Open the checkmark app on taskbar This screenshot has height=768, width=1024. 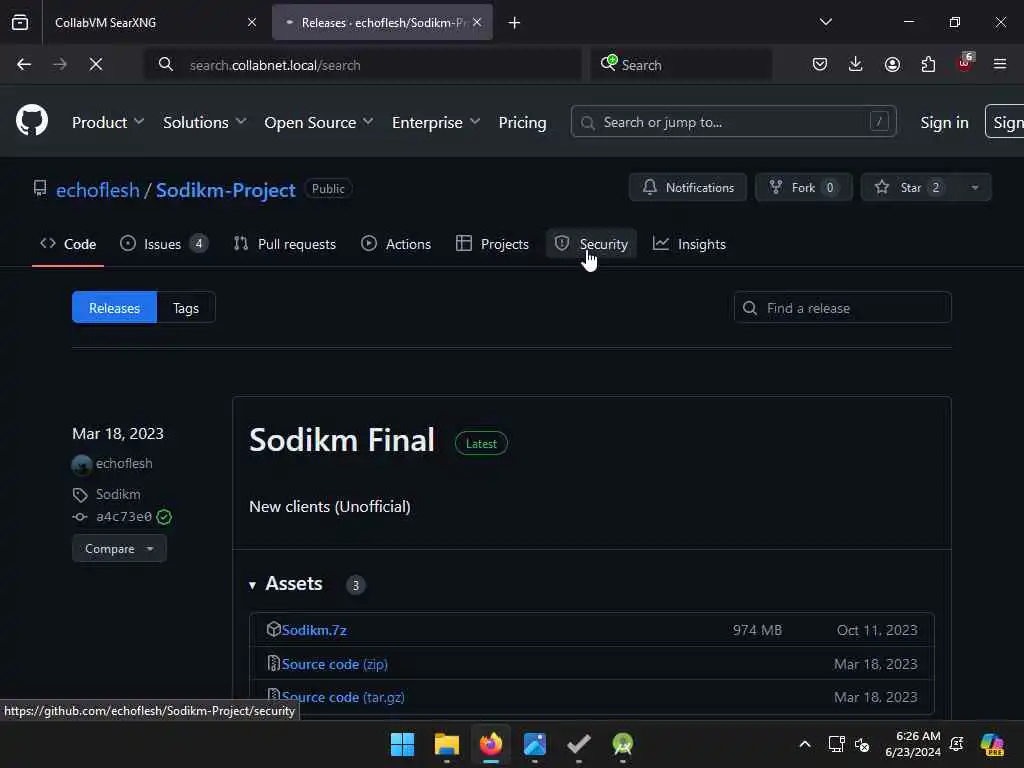(x=579, y=744)
